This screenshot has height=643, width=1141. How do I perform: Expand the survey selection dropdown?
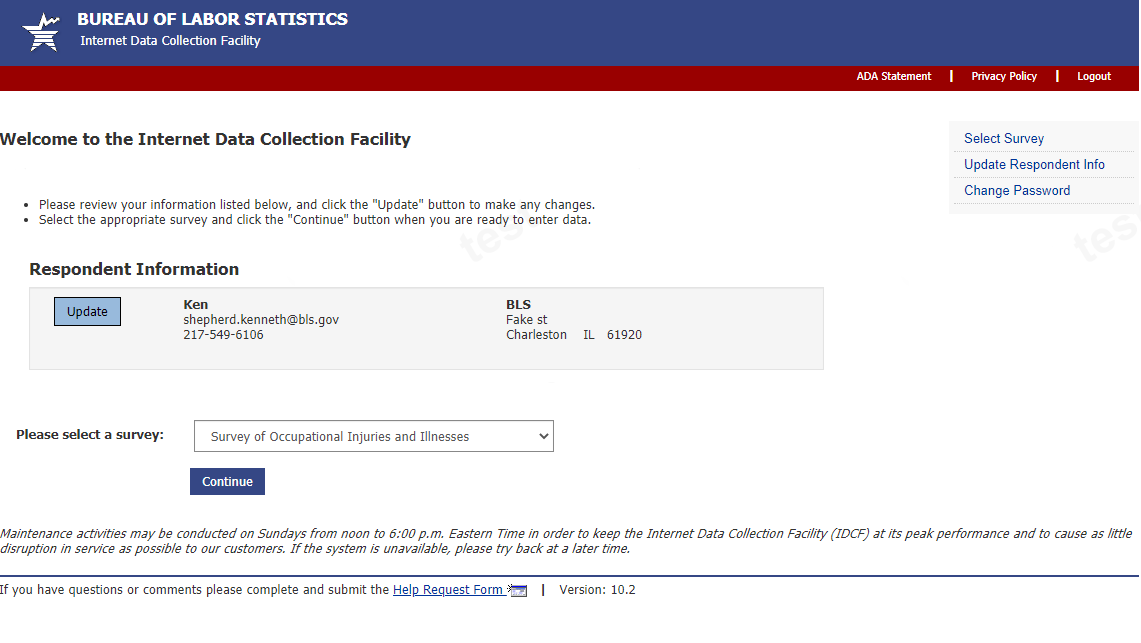point(373,436)
